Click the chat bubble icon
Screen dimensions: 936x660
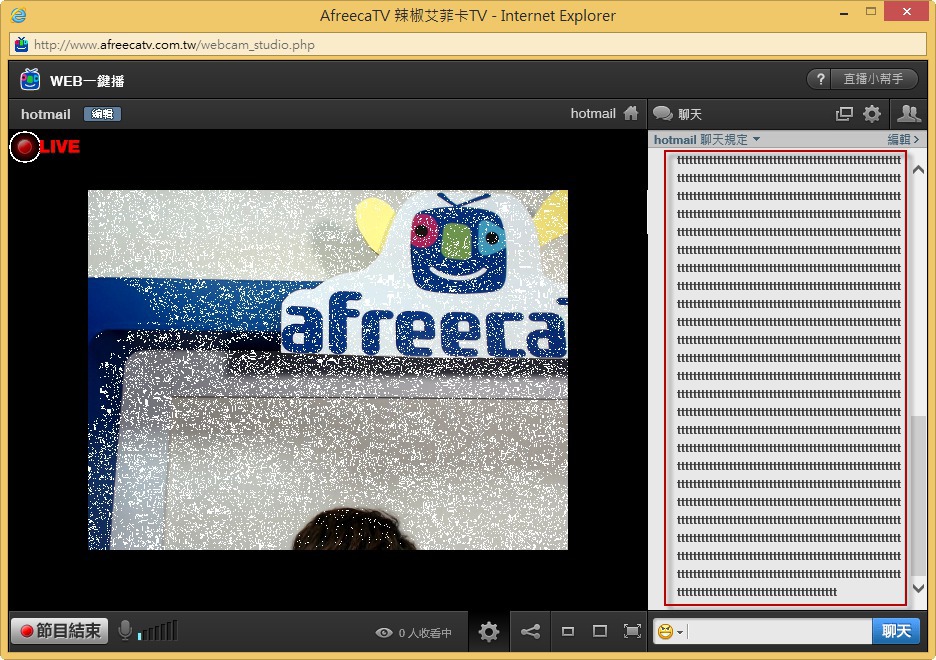[x=663, y=113]
